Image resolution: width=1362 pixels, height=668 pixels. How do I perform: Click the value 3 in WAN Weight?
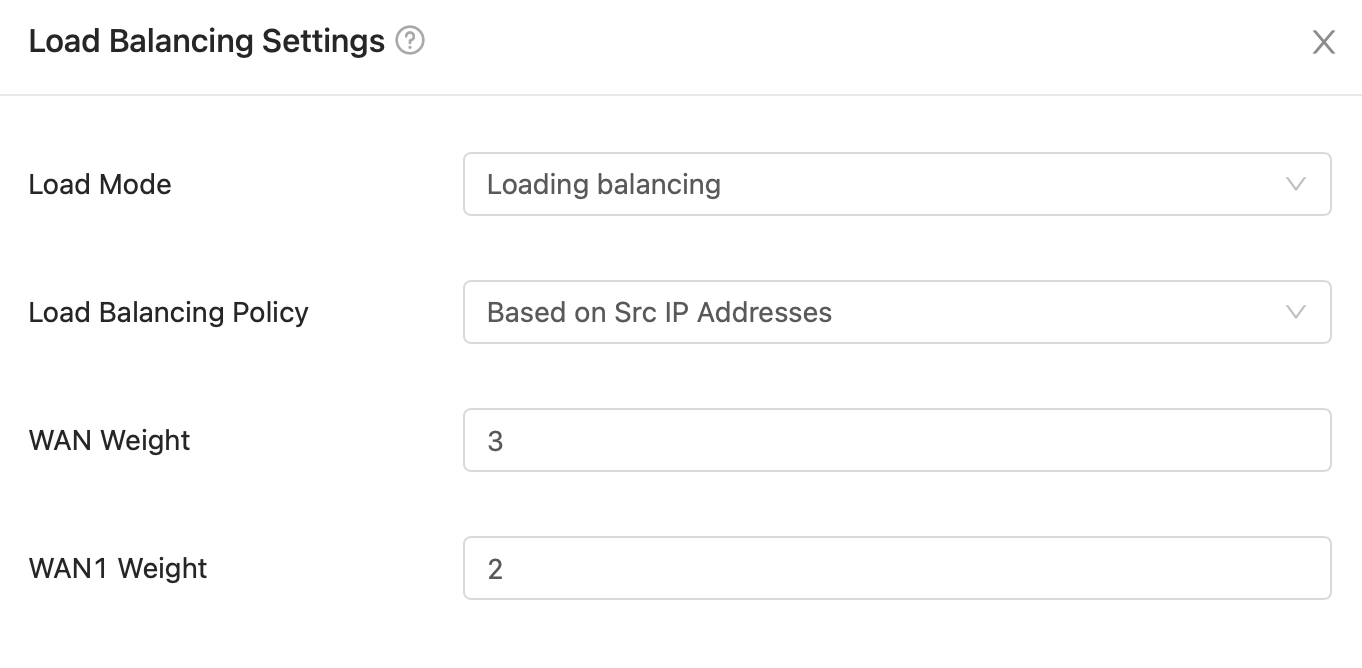[495, 442]
